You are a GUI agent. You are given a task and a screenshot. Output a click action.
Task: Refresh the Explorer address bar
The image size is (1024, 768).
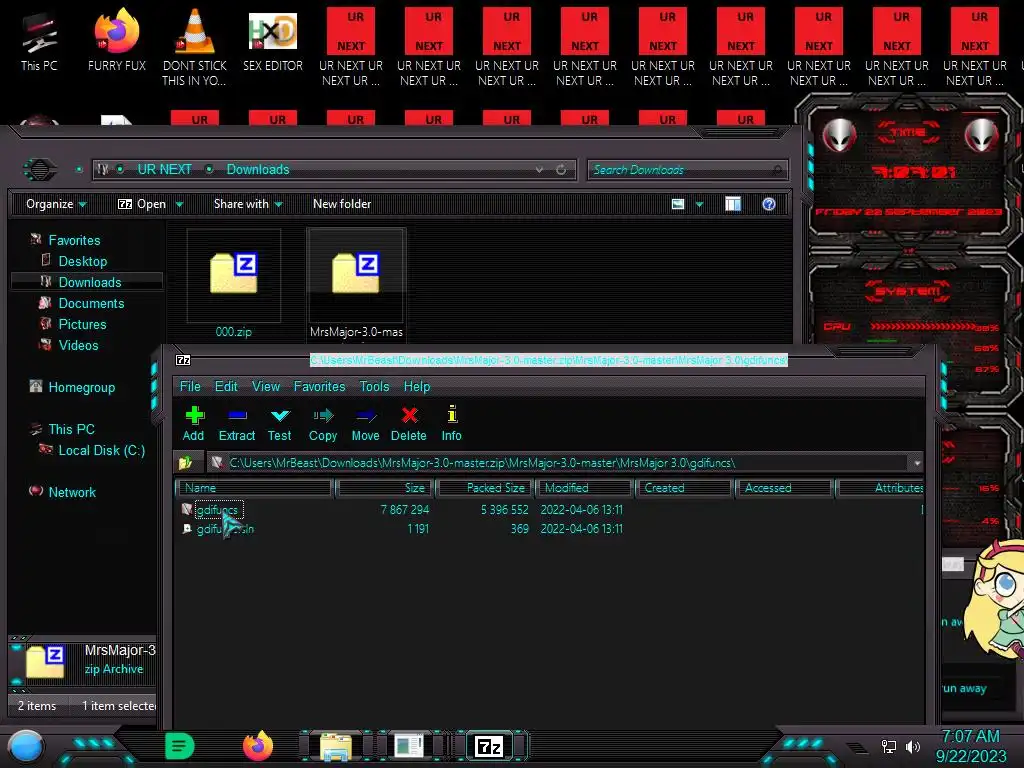tap(561, 170)
